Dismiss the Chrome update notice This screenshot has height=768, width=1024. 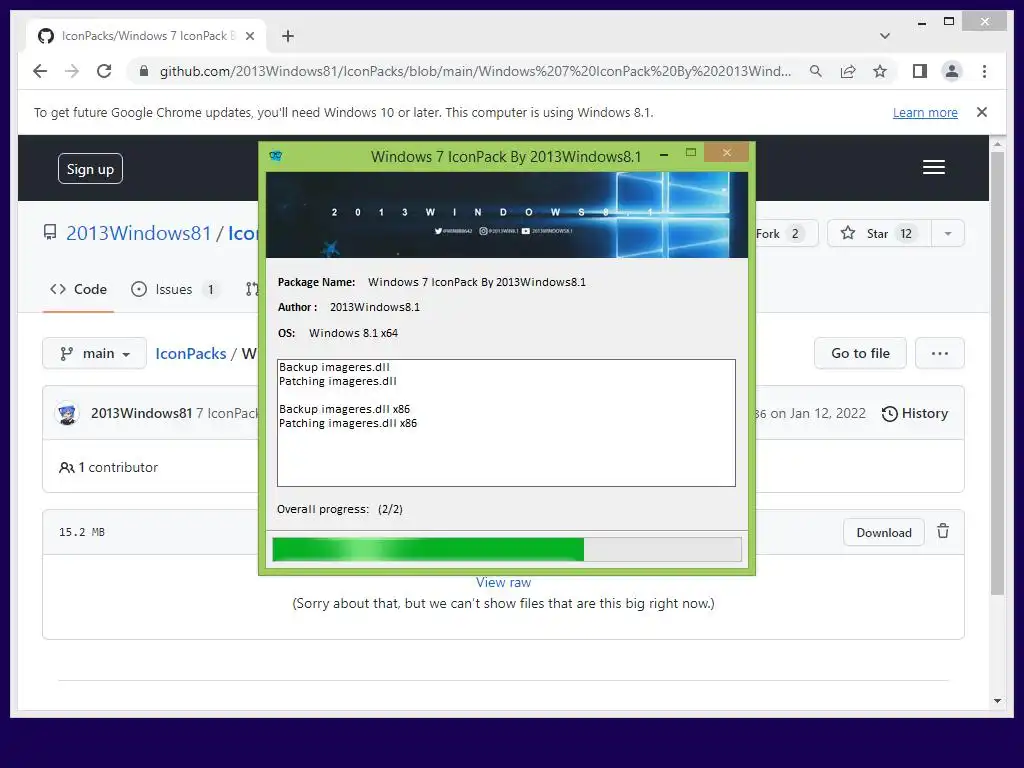[982, 112]
